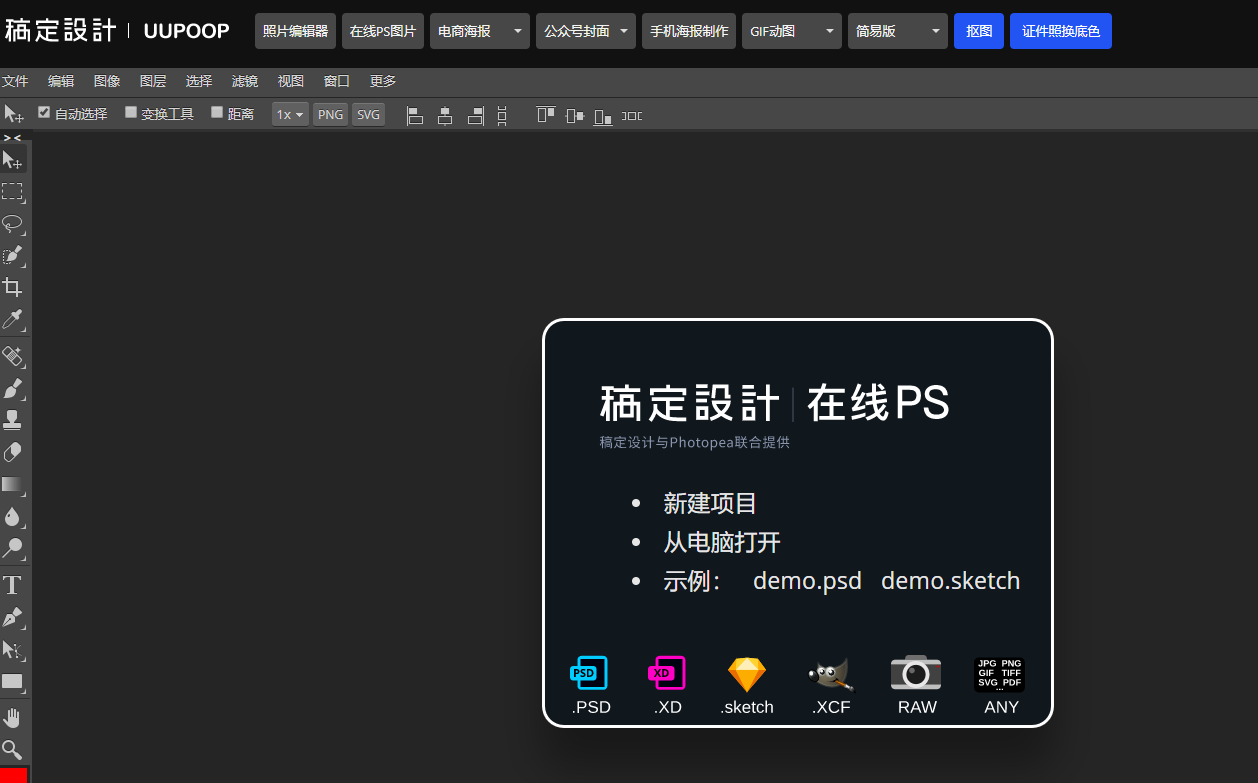Click align vertical centers icon
This screenshot has height=783, width=1258.
574,116
